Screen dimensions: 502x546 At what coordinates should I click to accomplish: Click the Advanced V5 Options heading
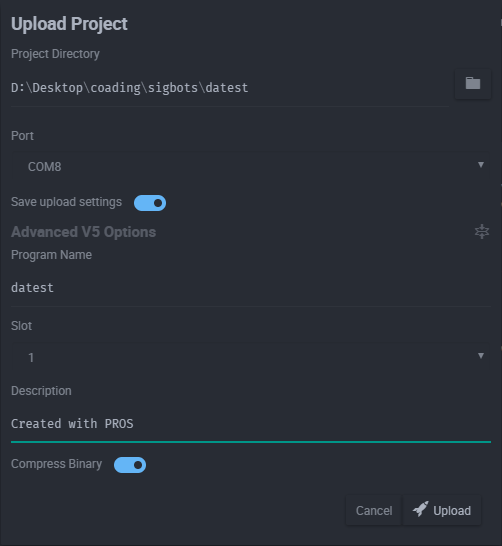coord(84,232)
